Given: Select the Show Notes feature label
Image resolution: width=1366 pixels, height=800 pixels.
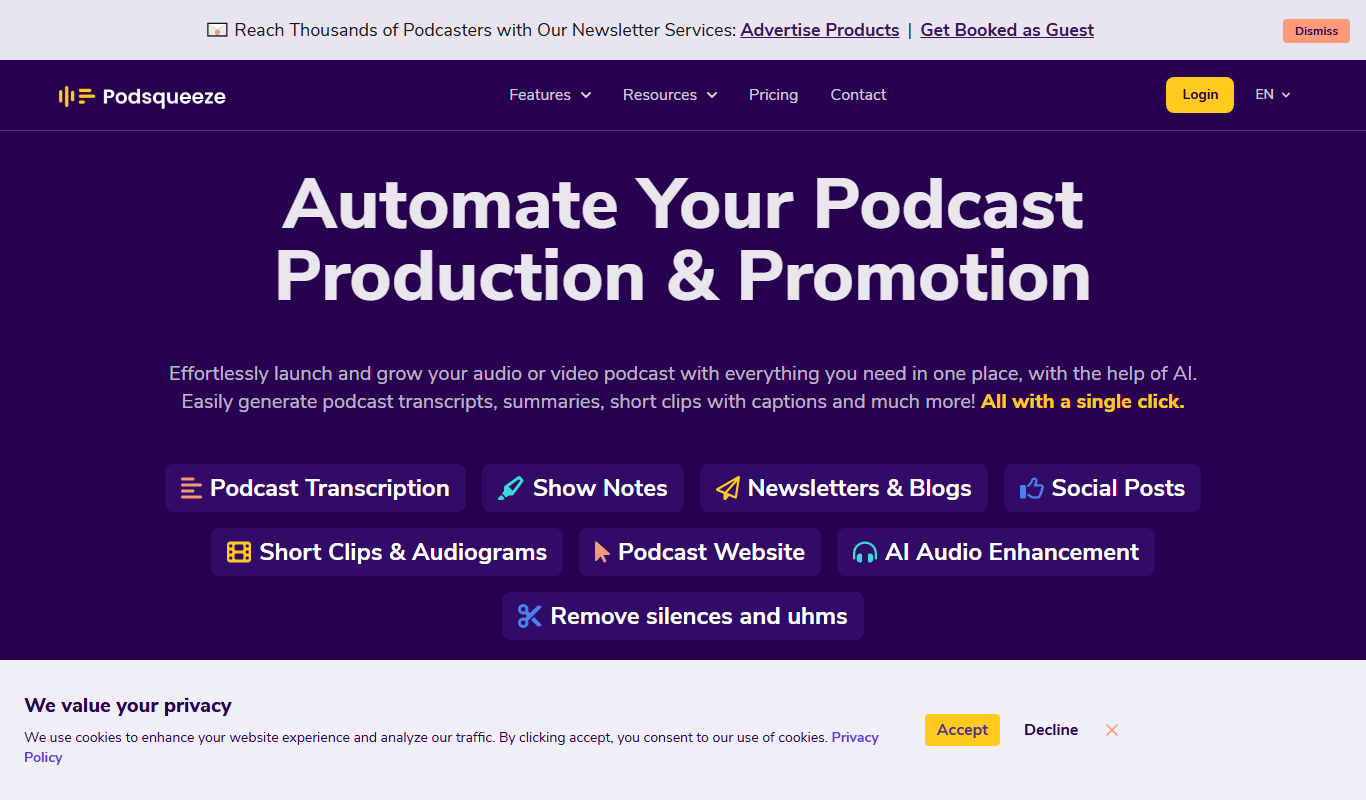Looking at the screenshot, I should coord(600,488).
